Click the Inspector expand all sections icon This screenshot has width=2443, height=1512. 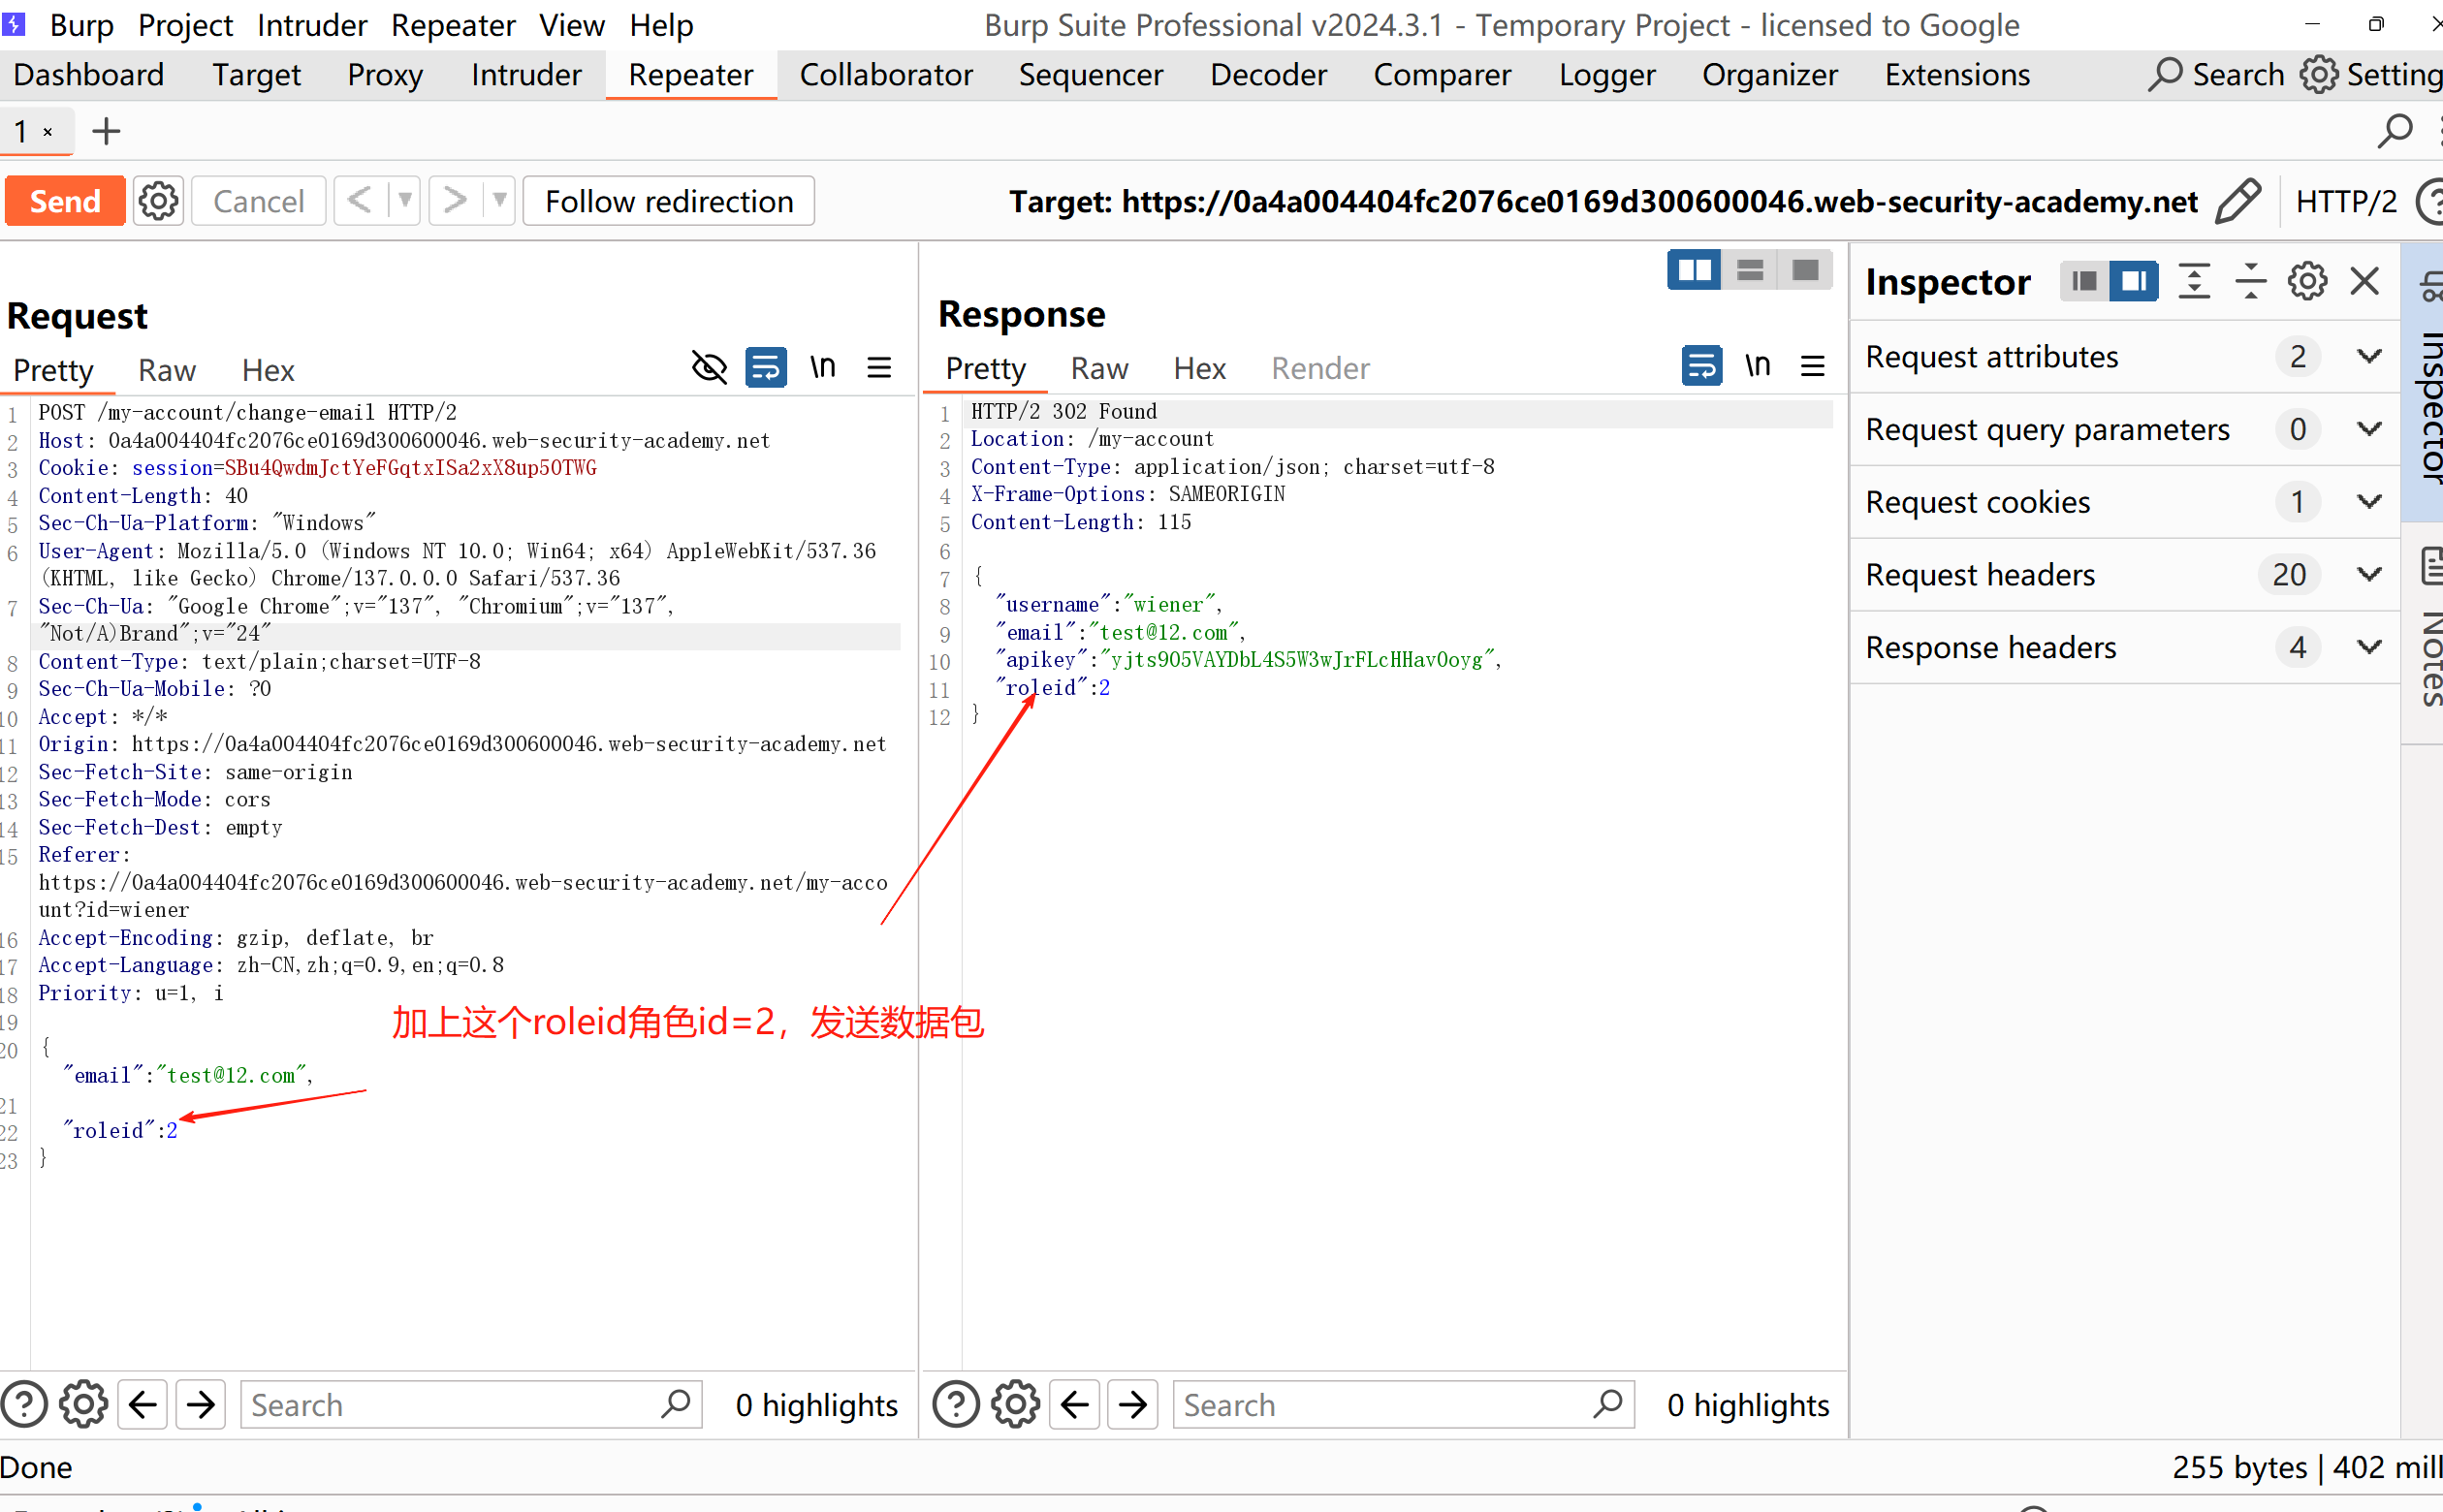click(2193, 281)
